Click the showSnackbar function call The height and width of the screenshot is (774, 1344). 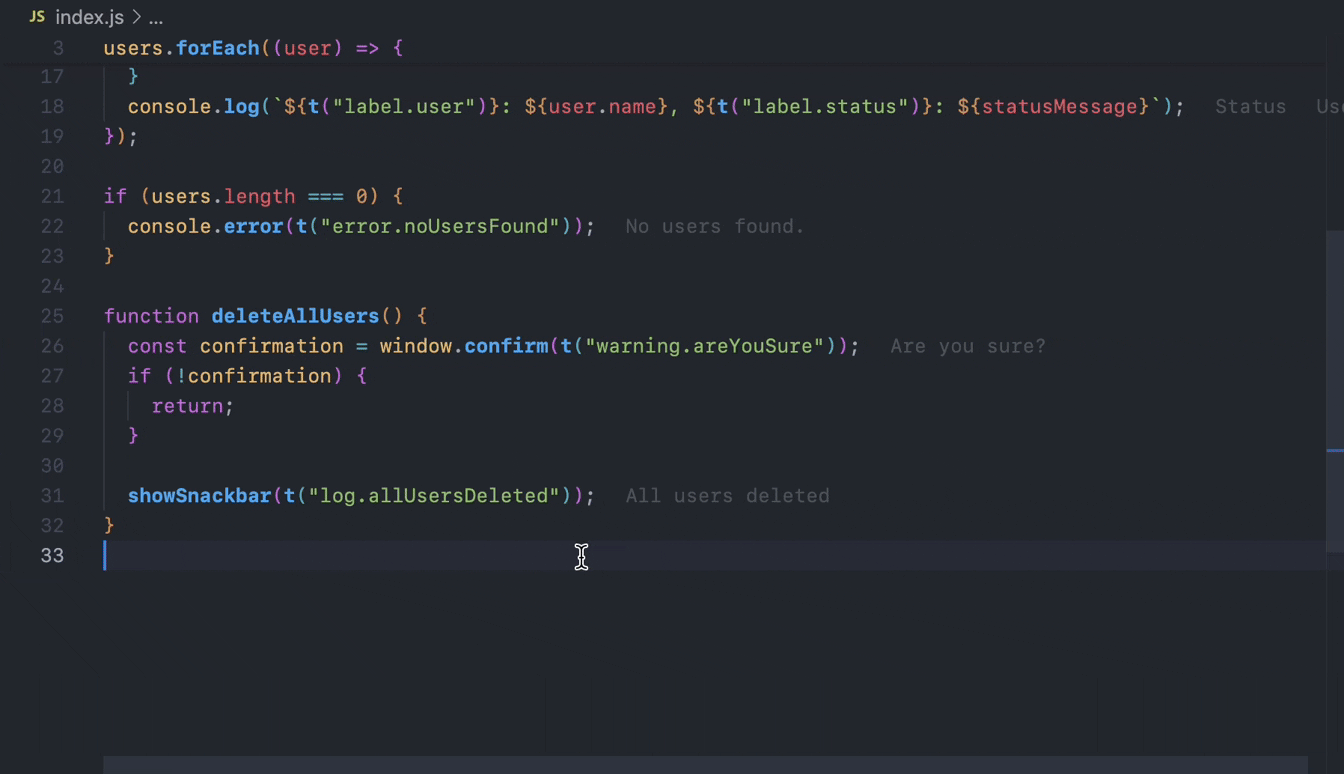coord(199,496)
